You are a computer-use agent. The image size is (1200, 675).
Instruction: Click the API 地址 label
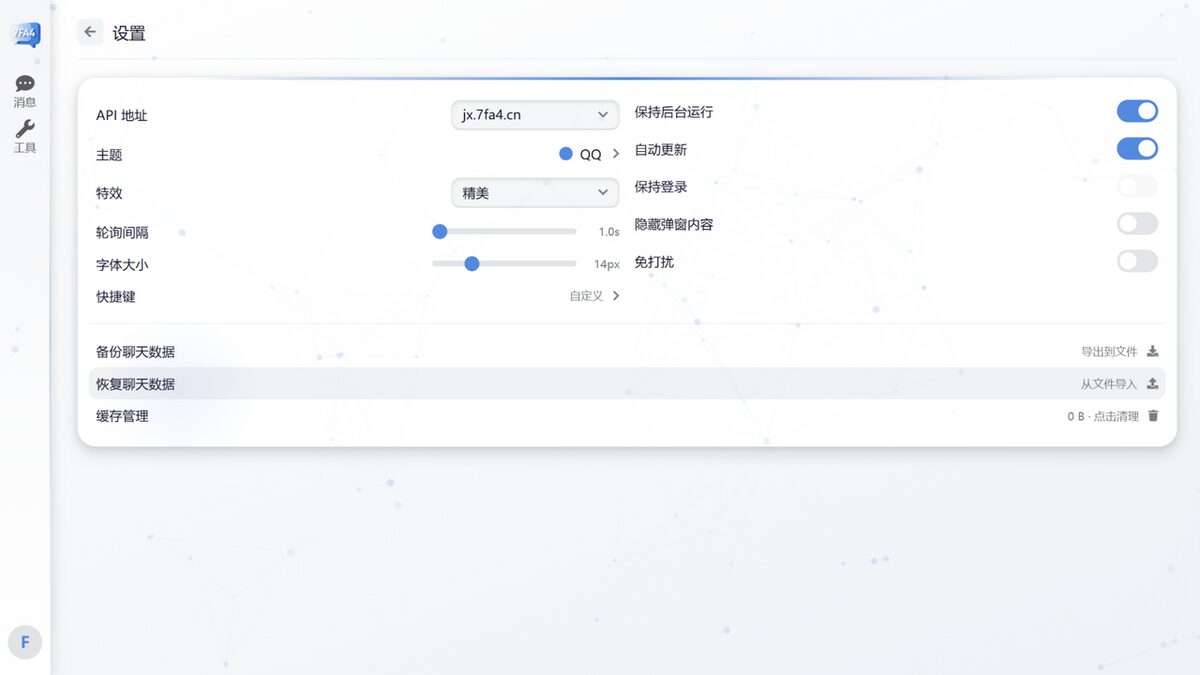121,115
